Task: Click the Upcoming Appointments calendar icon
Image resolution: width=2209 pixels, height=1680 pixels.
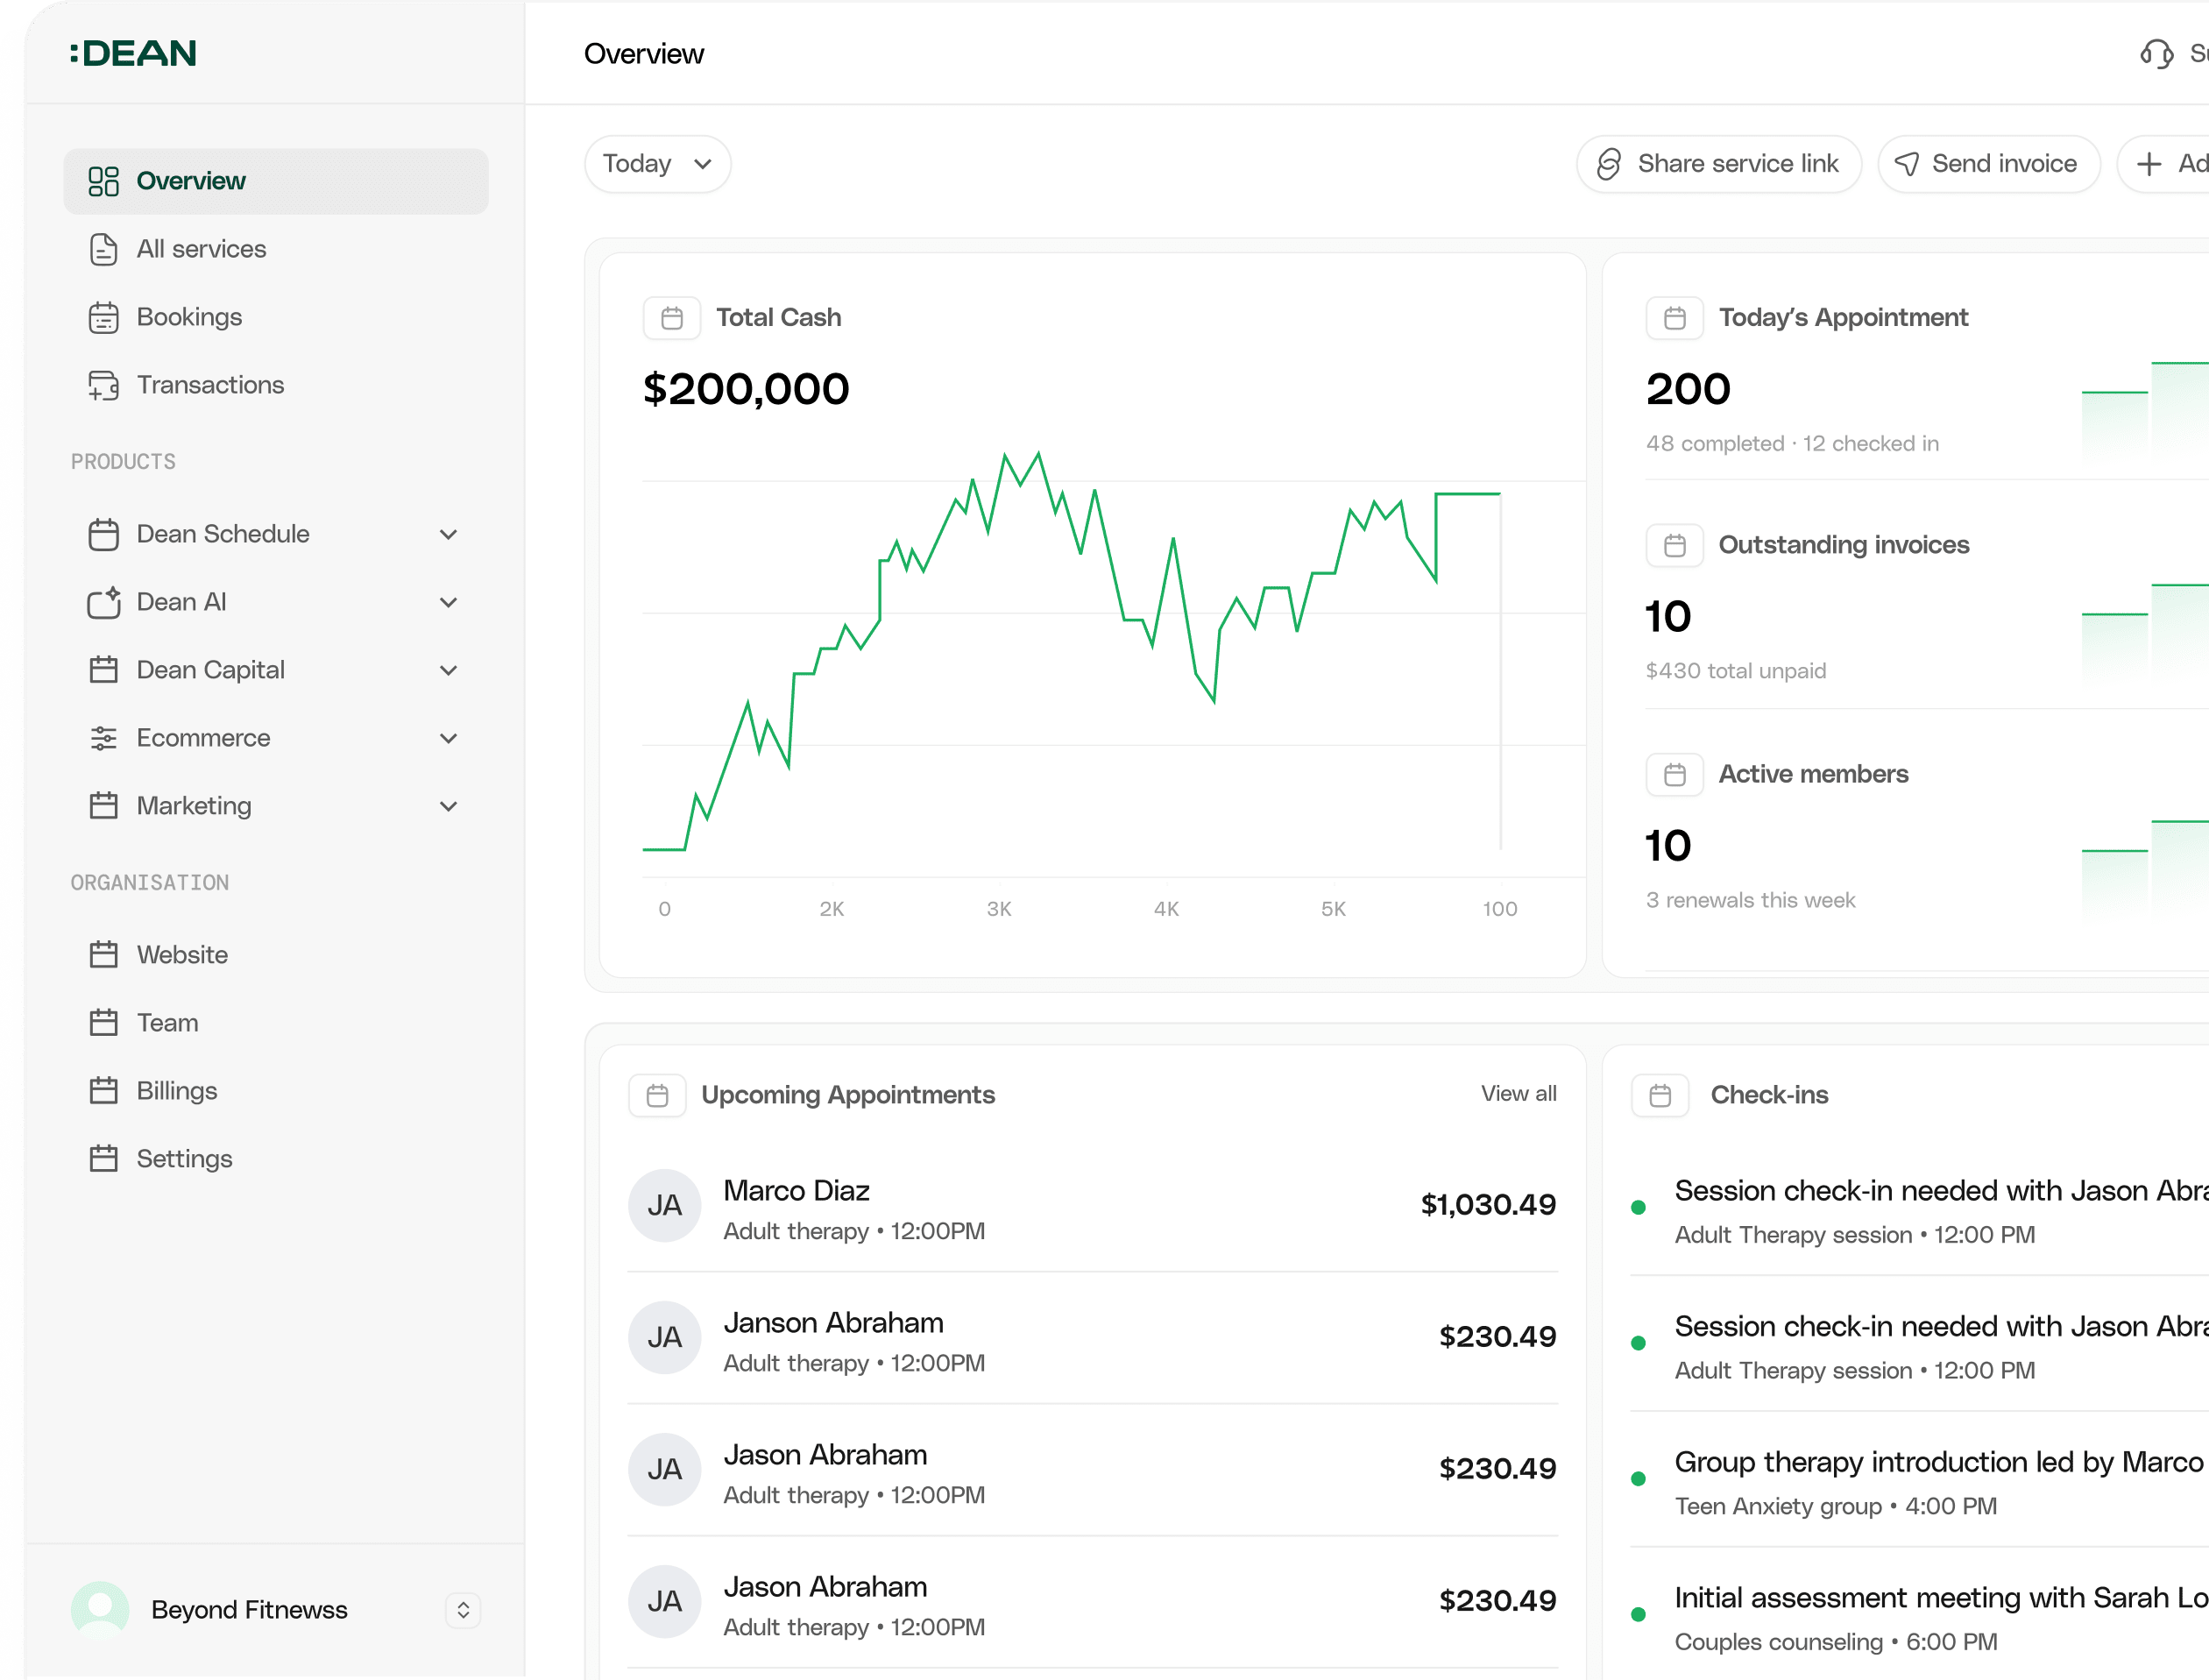Action: coord(657,1096)
